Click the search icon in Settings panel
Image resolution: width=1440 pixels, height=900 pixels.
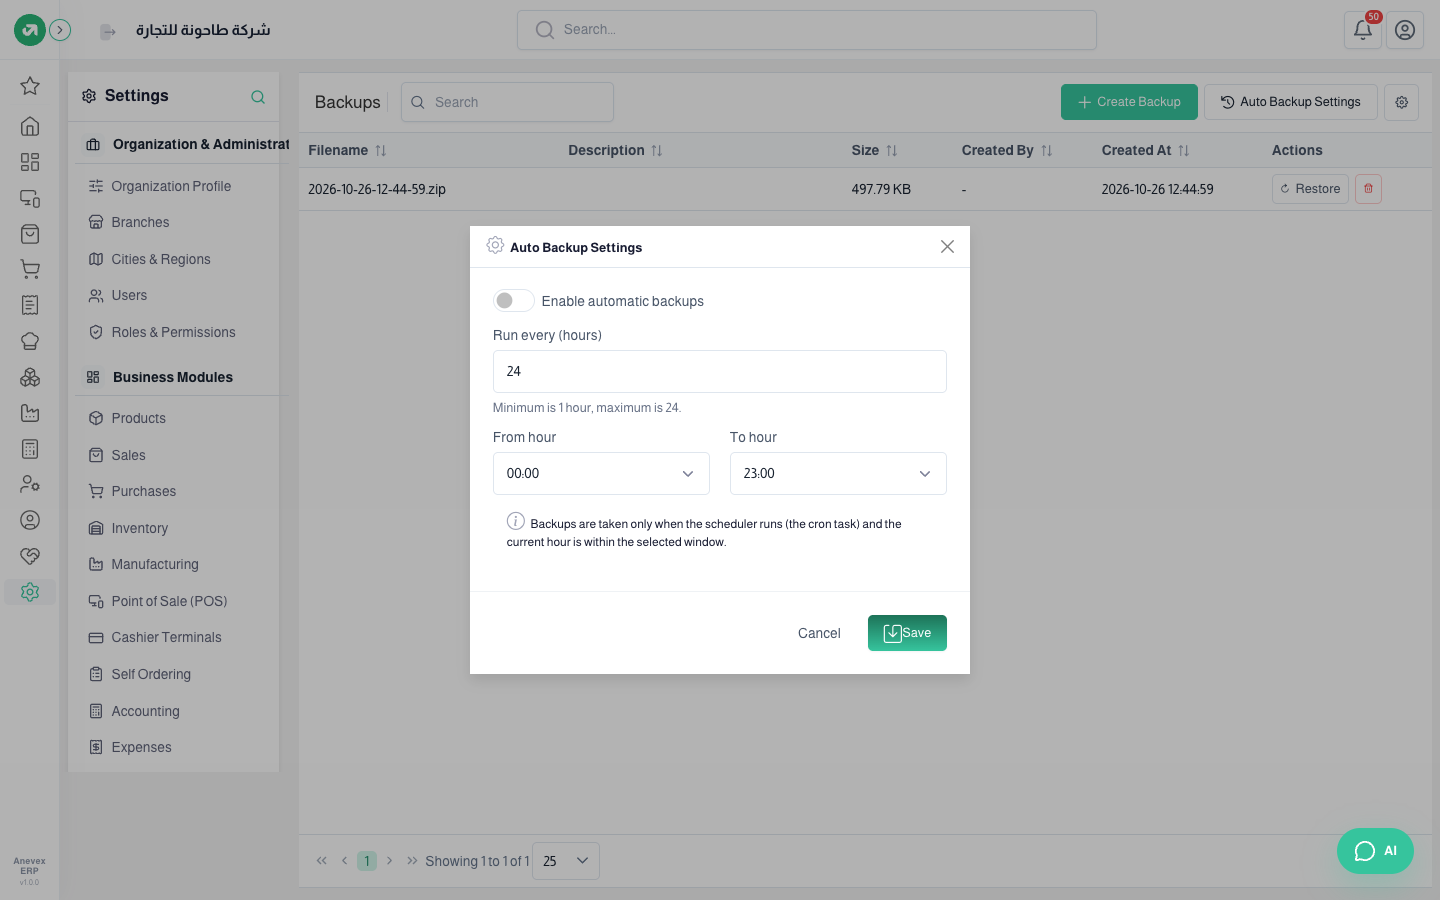pos(258,97)
